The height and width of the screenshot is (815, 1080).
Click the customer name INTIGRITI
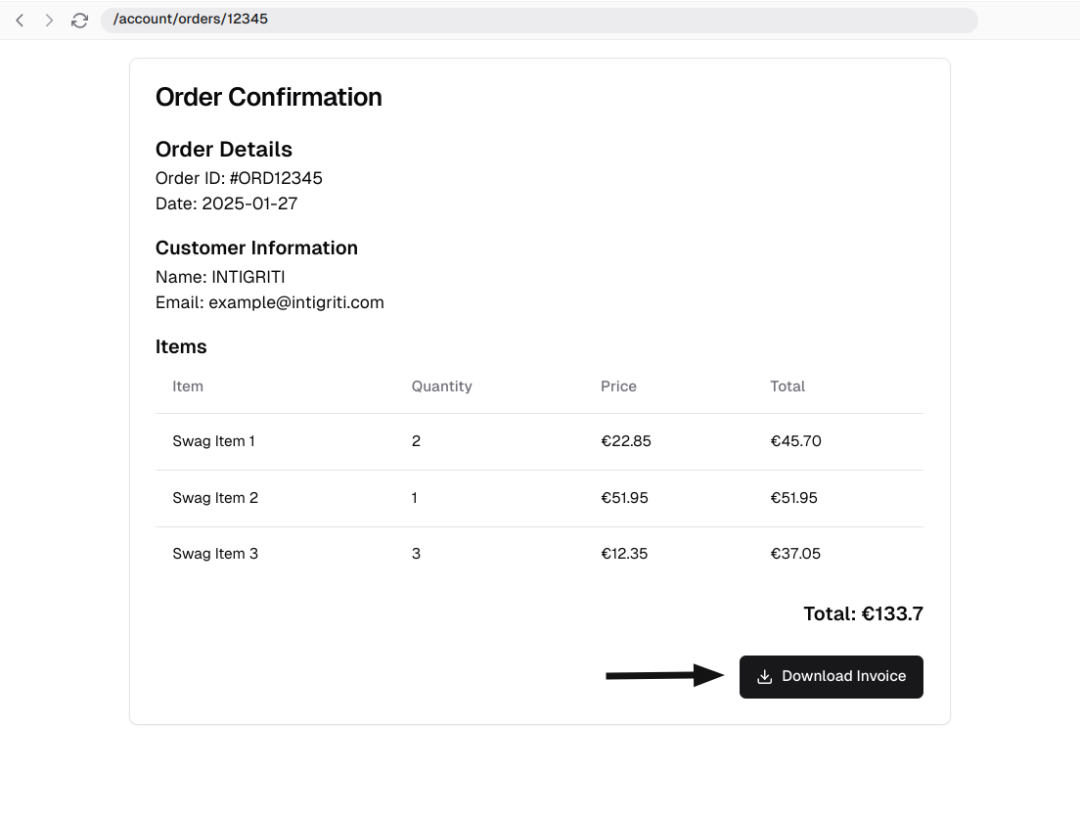point(220,277)
